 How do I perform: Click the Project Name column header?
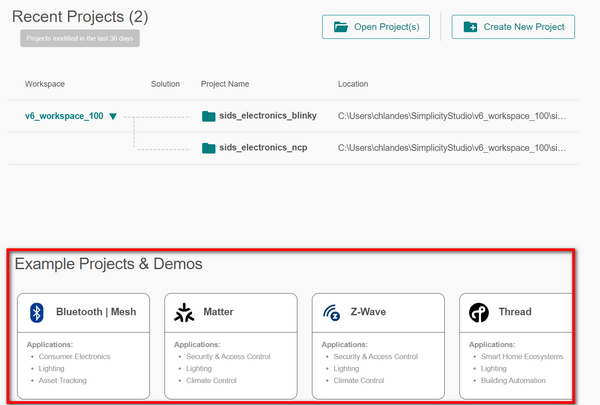coord(225,84)
